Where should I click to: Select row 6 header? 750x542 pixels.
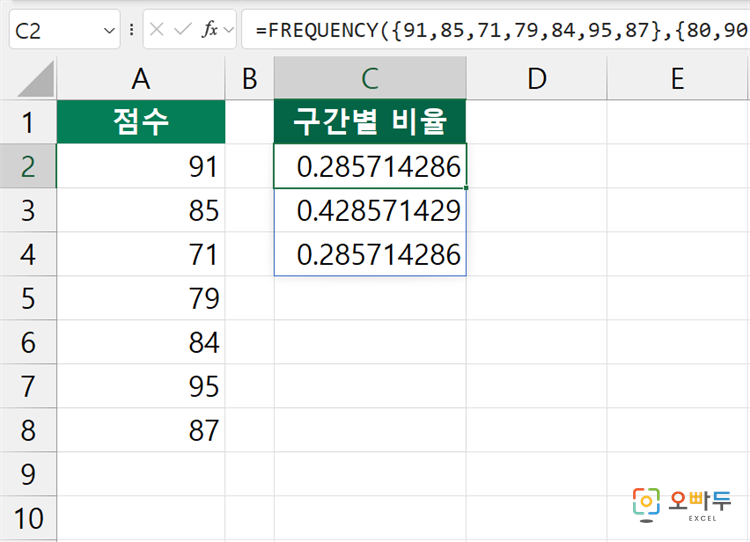28,342
